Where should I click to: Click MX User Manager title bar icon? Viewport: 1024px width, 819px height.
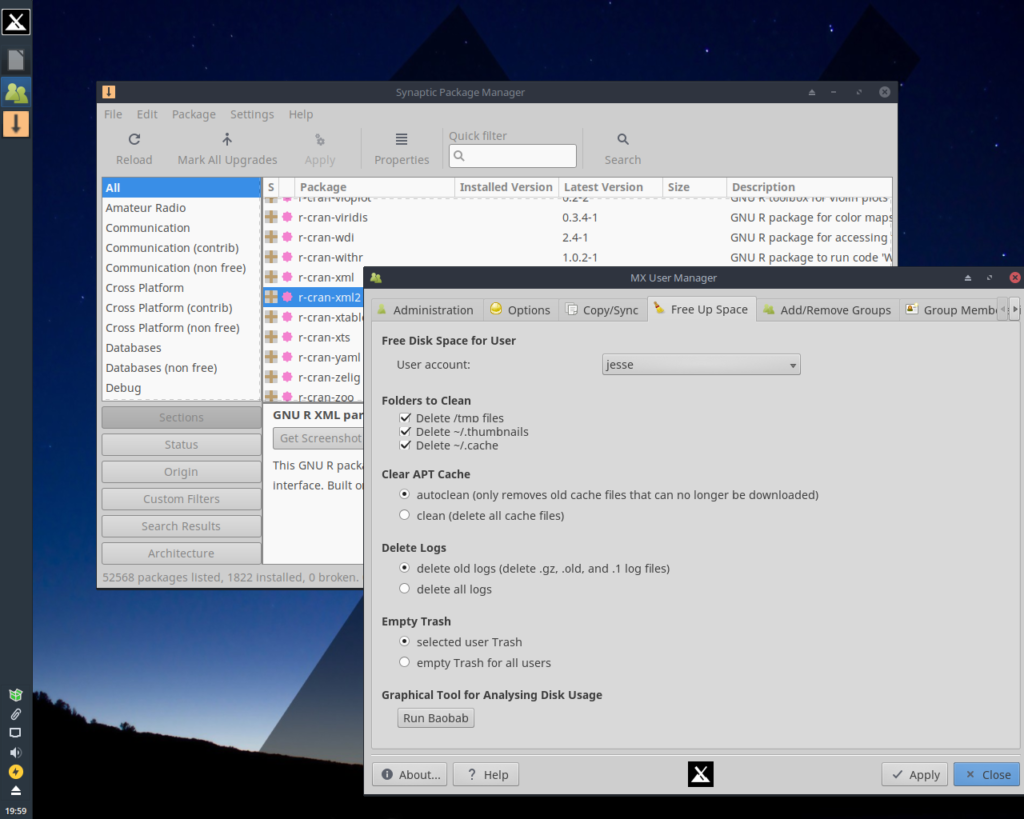coord(376,278)
